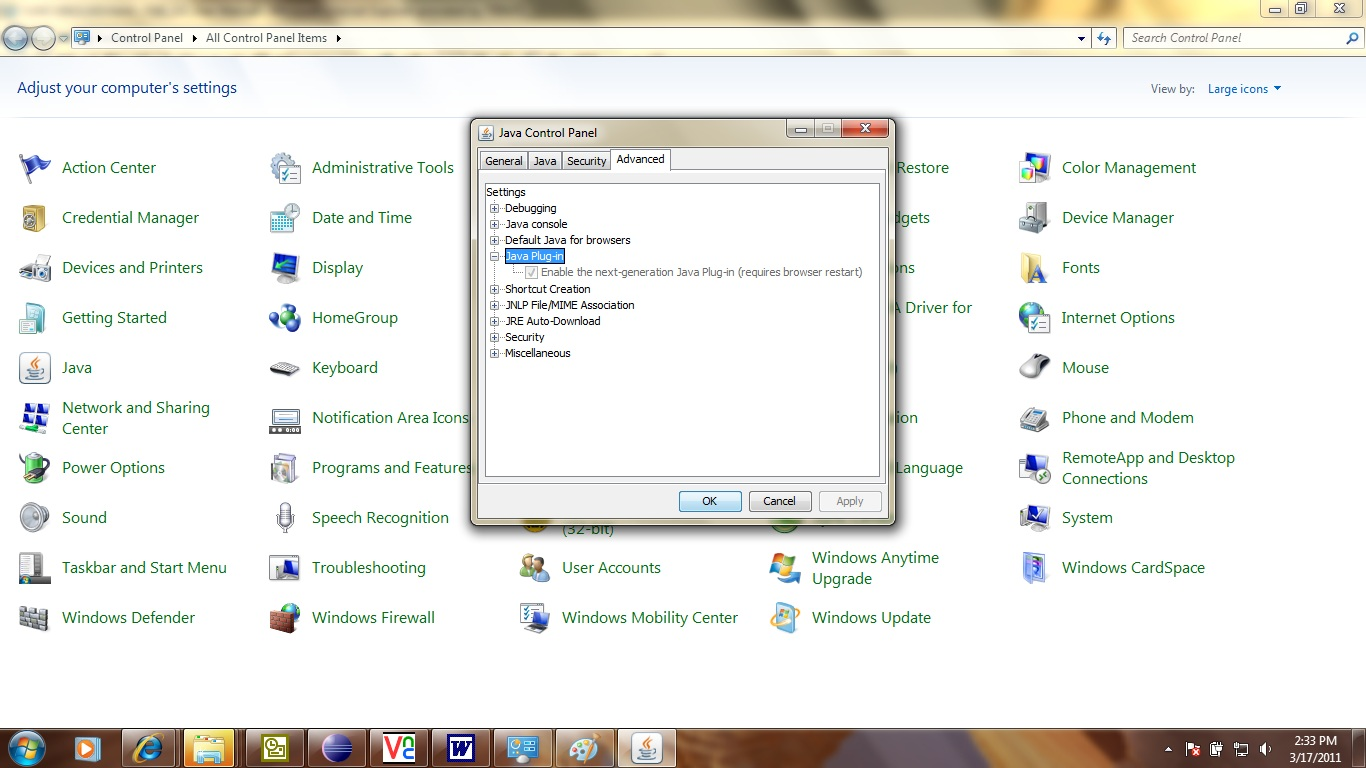The image size is (1366, 768).
Task: Click the HomeGroup spheres icon
Action: tap(285, 318)
